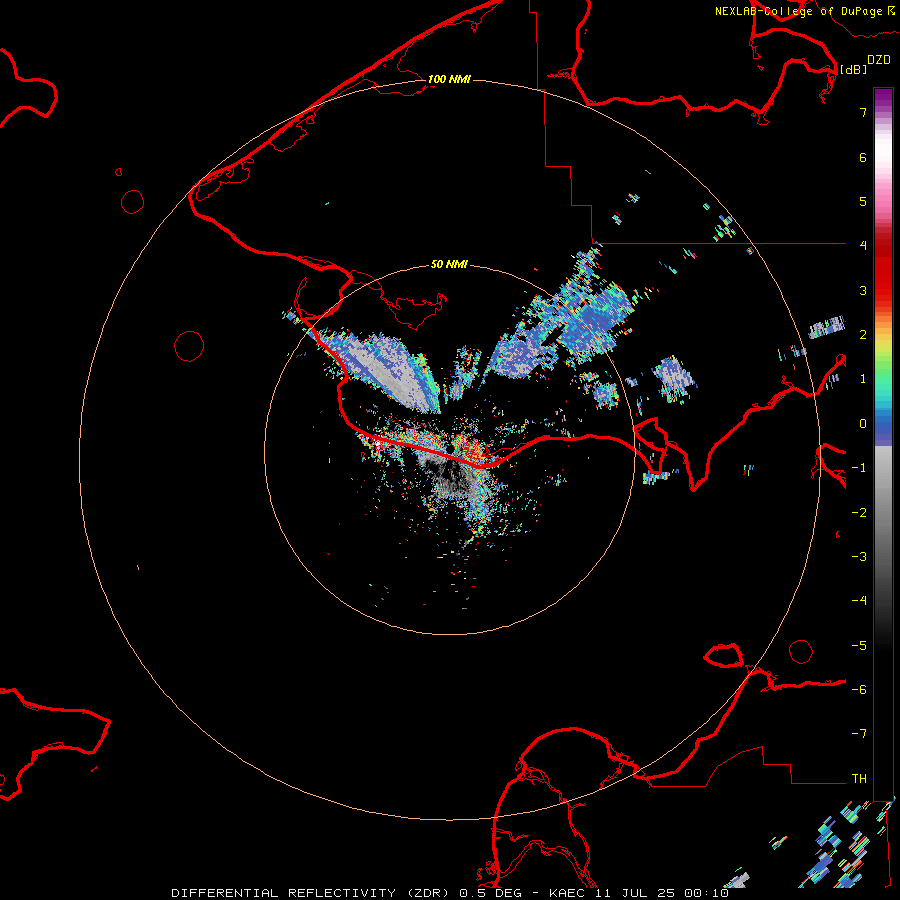Click the colorbar value -1 label

(x=859, y=468)
